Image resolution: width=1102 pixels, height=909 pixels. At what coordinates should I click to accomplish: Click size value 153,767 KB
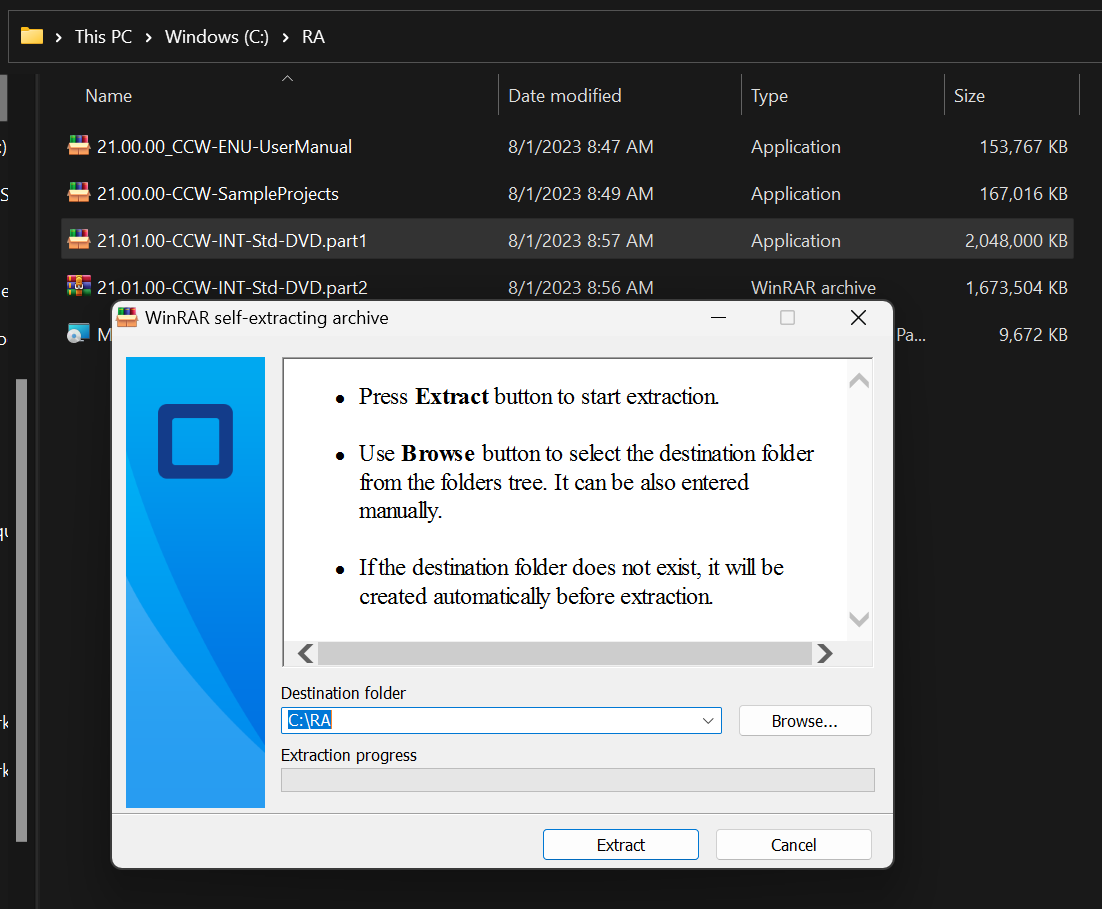pyautogui.click(x=1023, y=146)
